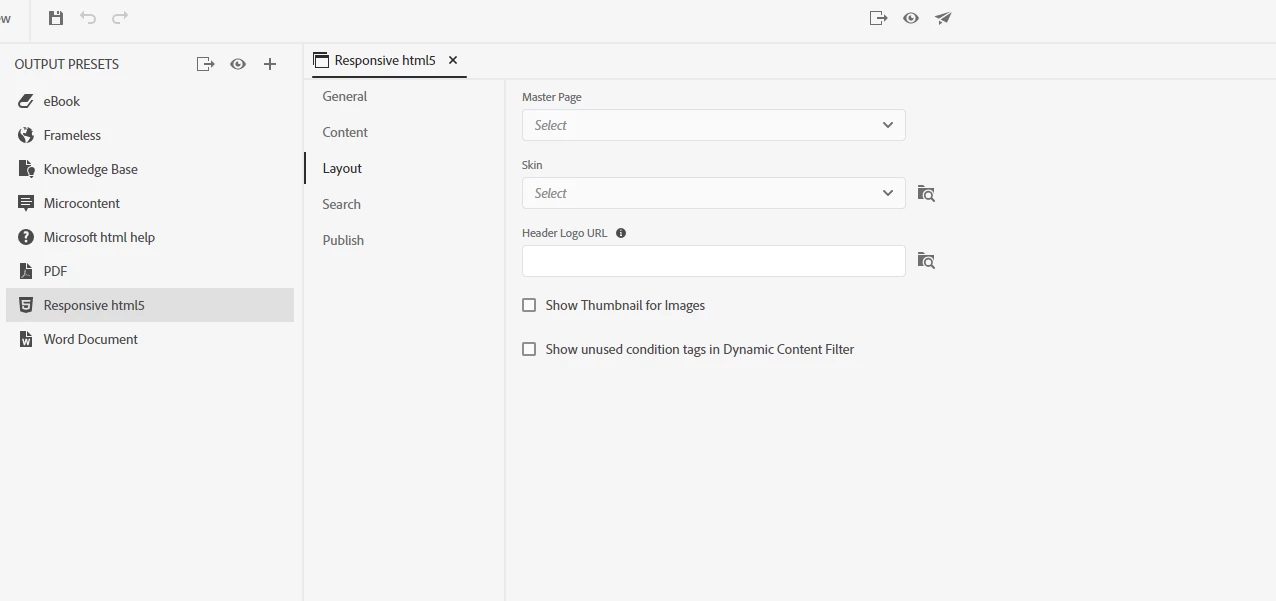The width and height of the screenshot is (1276, 601).
Task: Click the eye icon in Output Presets header
Action: click(238, 64)
